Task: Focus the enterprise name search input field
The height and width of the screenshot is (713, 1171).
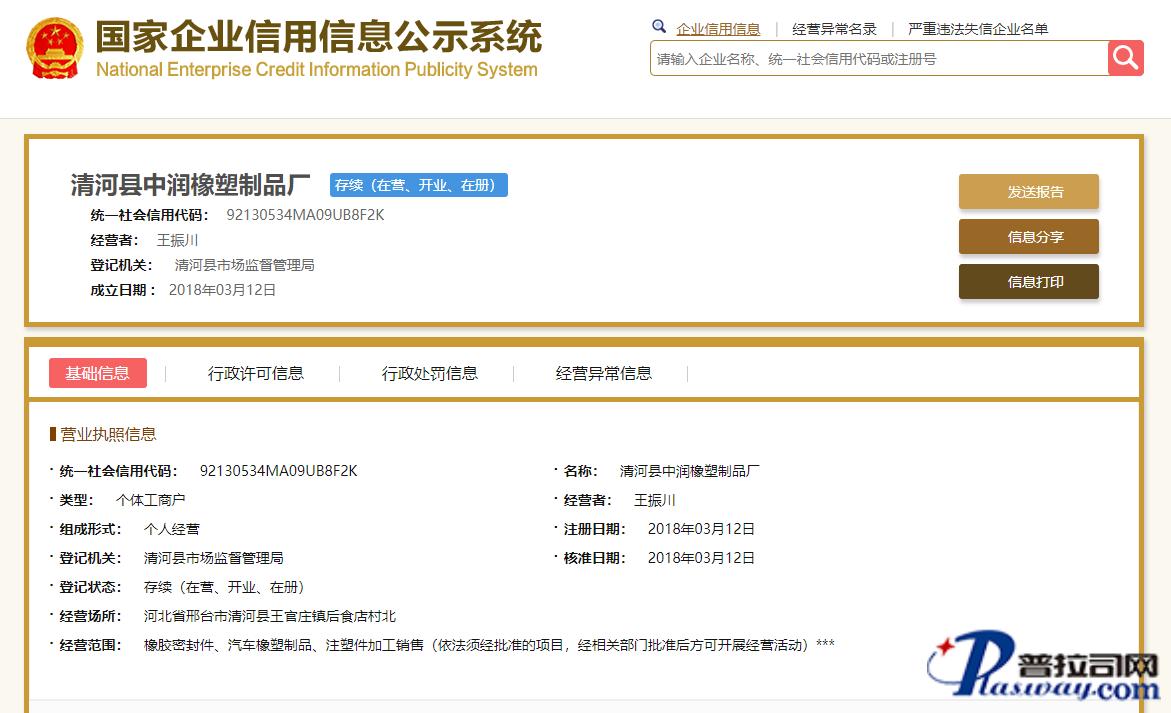Action: (x=878, y=59)
